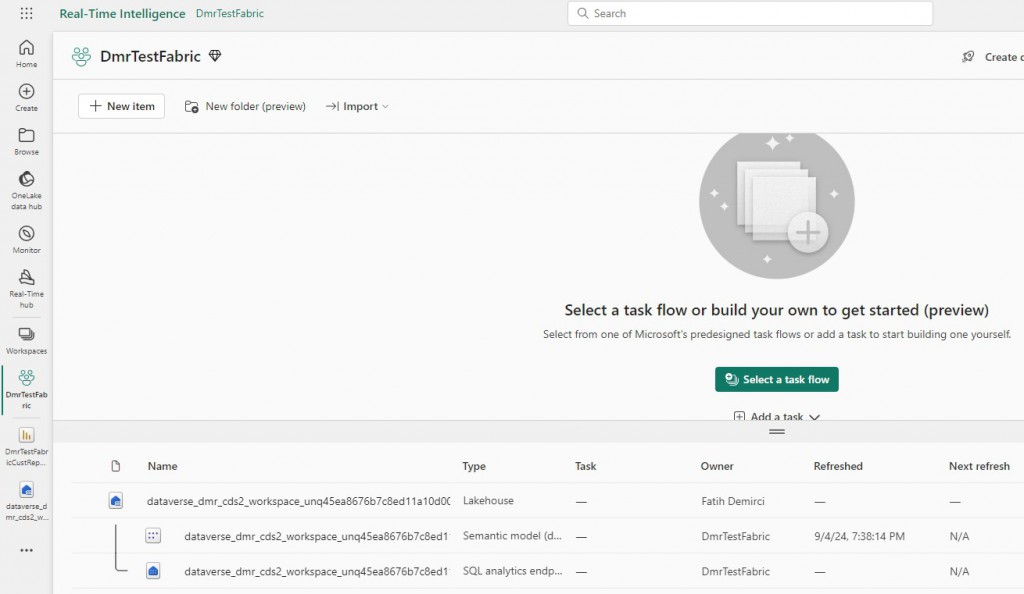Go to Home in the sidebar
Screen dimensions: 1024x594
26,54
